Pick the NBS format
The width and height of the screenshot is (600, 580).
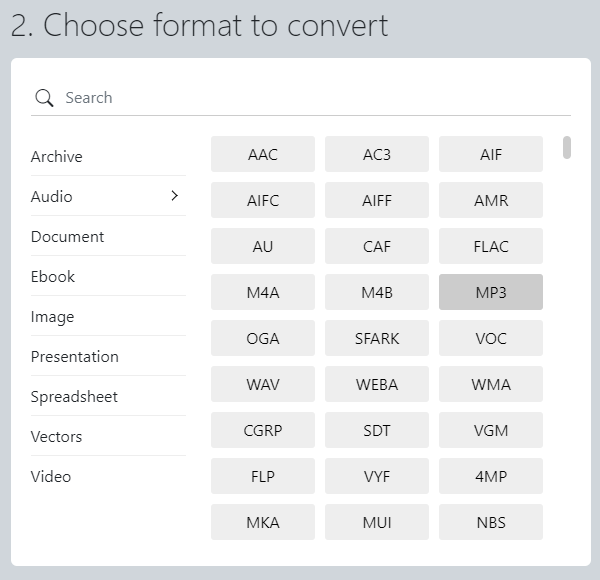tap(491, 522)
